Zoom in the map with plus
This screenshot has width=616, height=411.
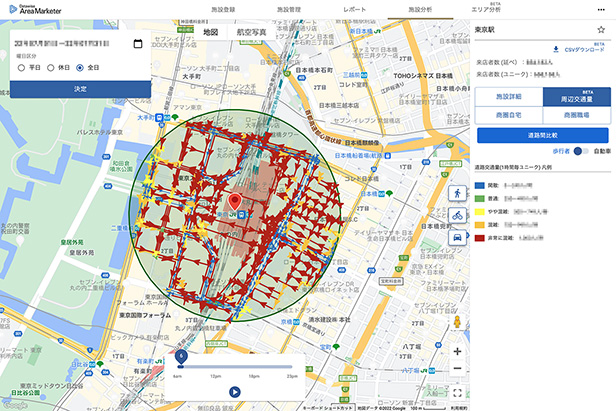(457, 351)
